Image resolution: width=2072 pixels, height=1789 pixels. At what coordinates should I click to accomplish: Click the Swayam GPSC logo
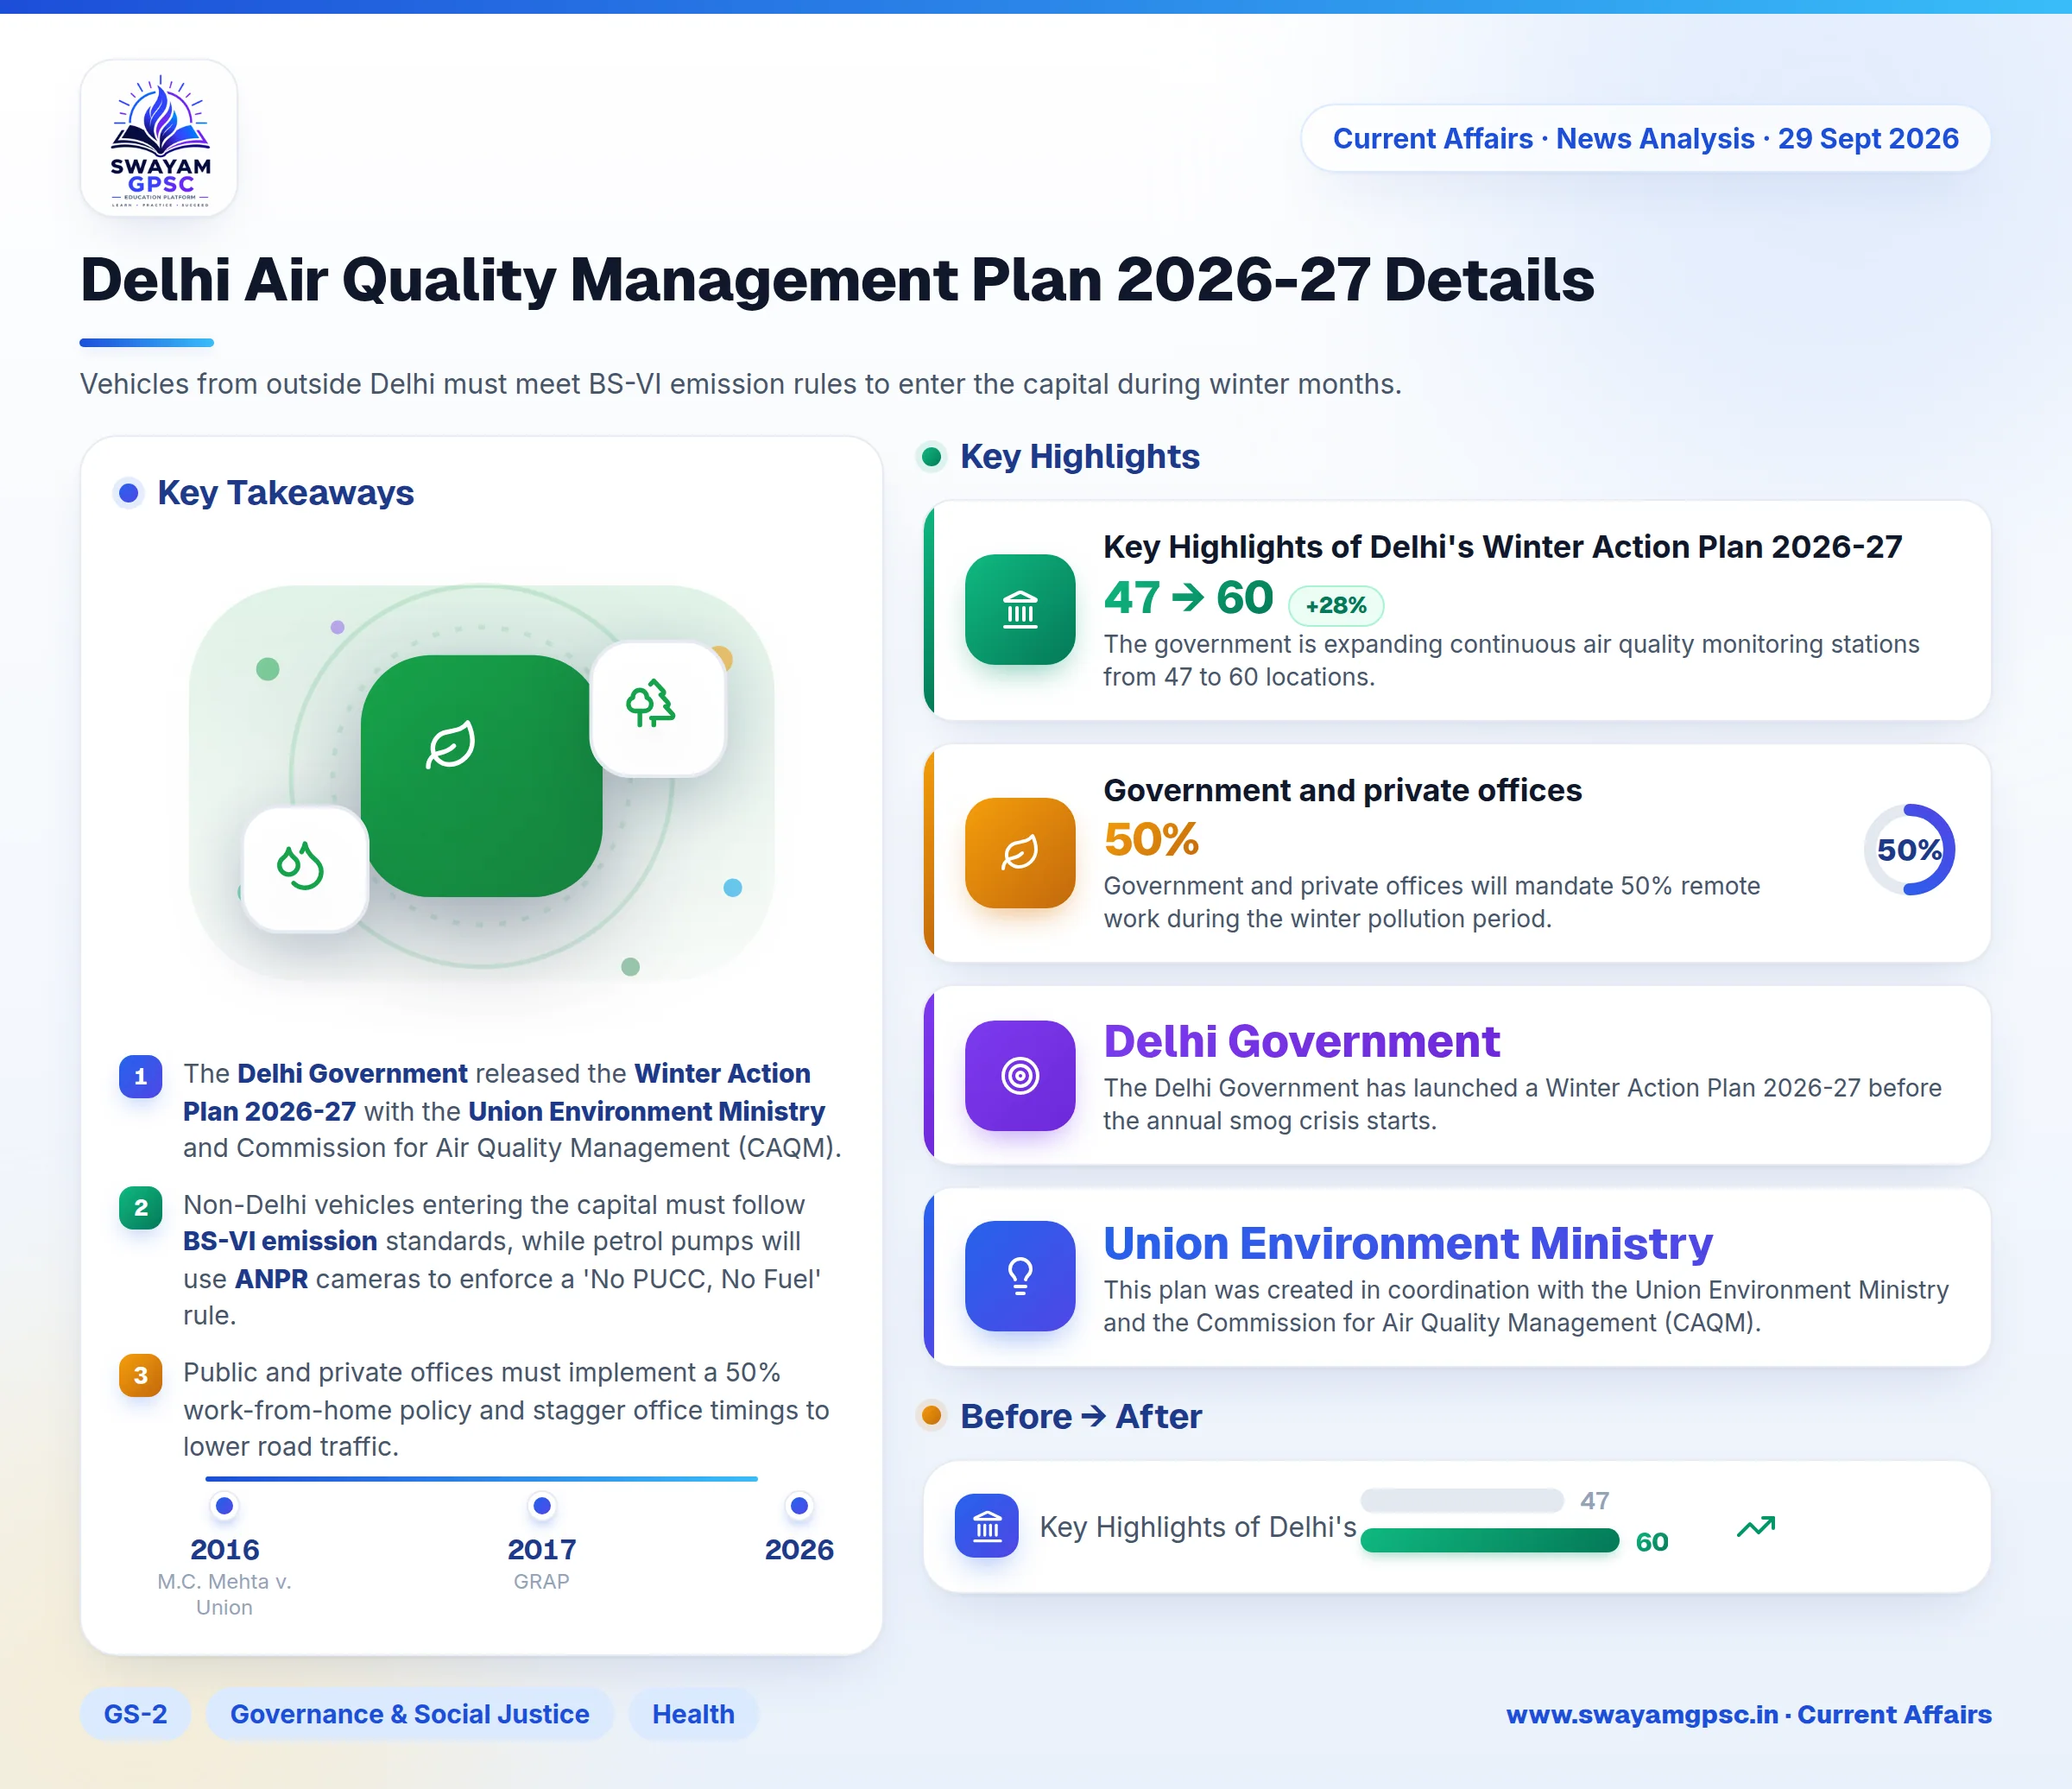(159, 138)
